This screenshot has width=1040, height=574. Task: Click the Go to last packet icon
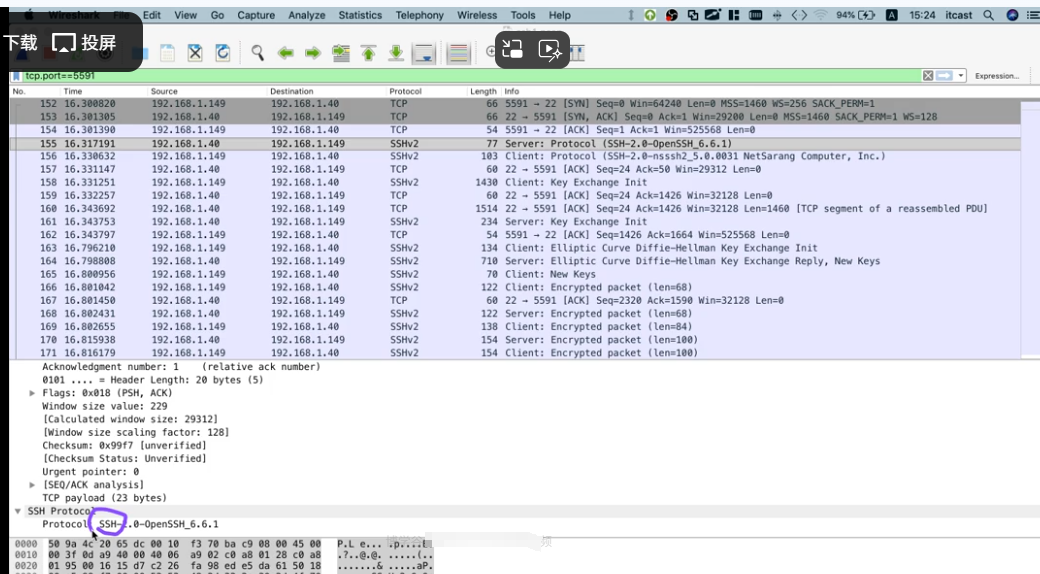pos(396,52)
